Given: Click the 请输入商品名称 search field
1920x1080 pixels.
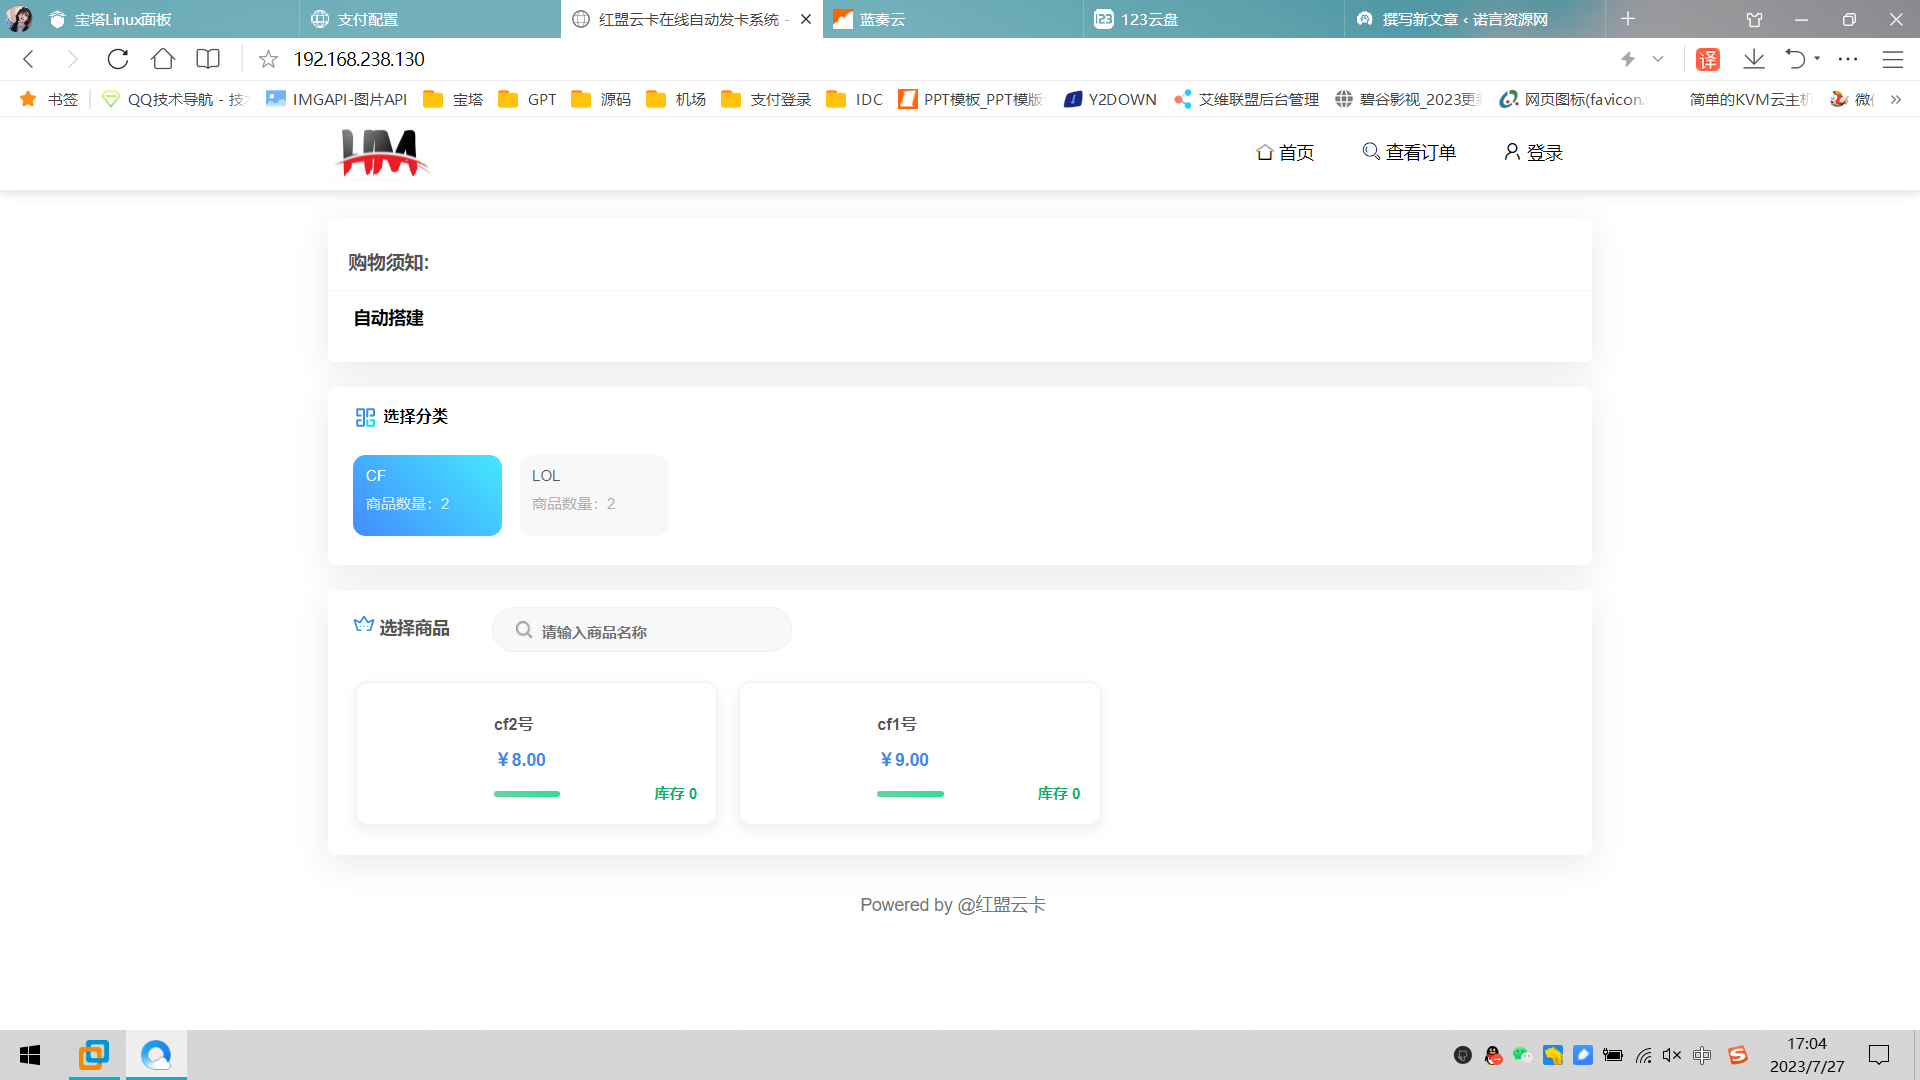Looking at the screenshot, I should point(642,630).
